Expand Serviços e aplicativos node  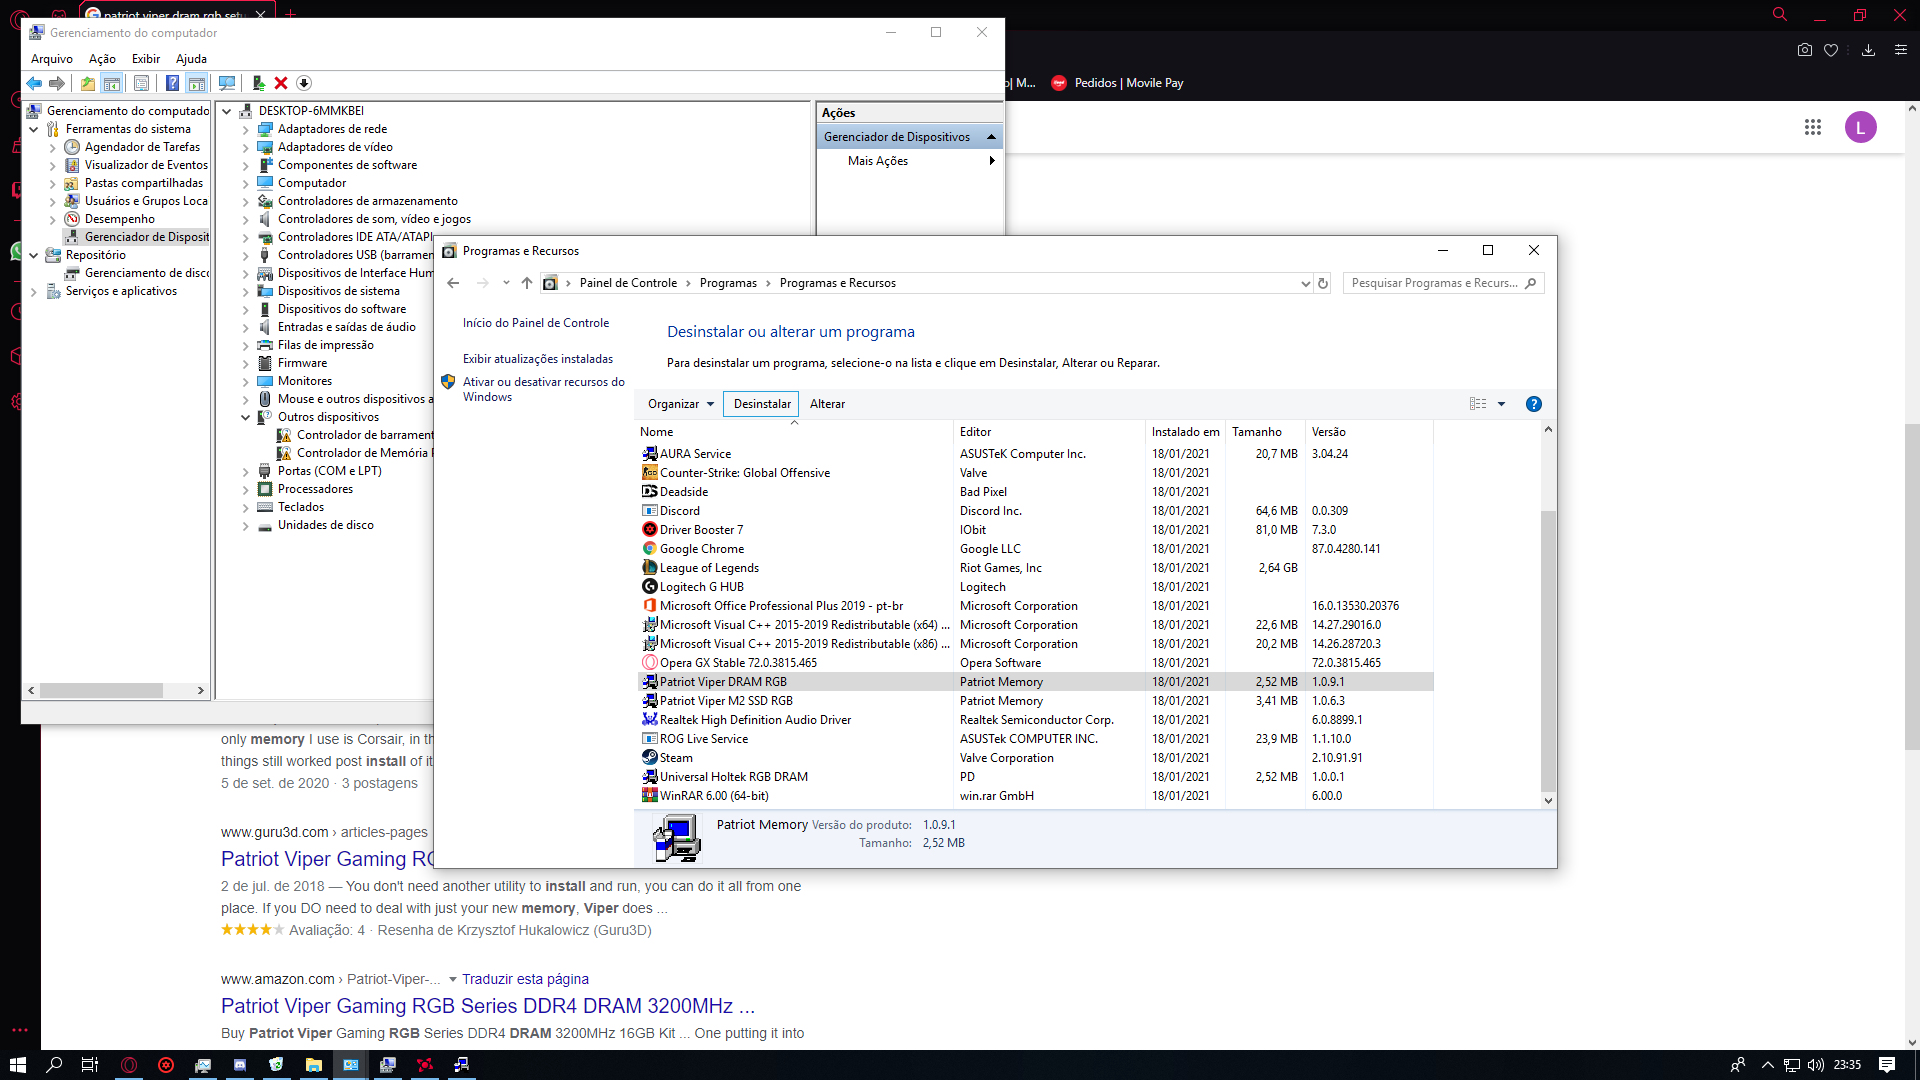[x=34, y=292]
